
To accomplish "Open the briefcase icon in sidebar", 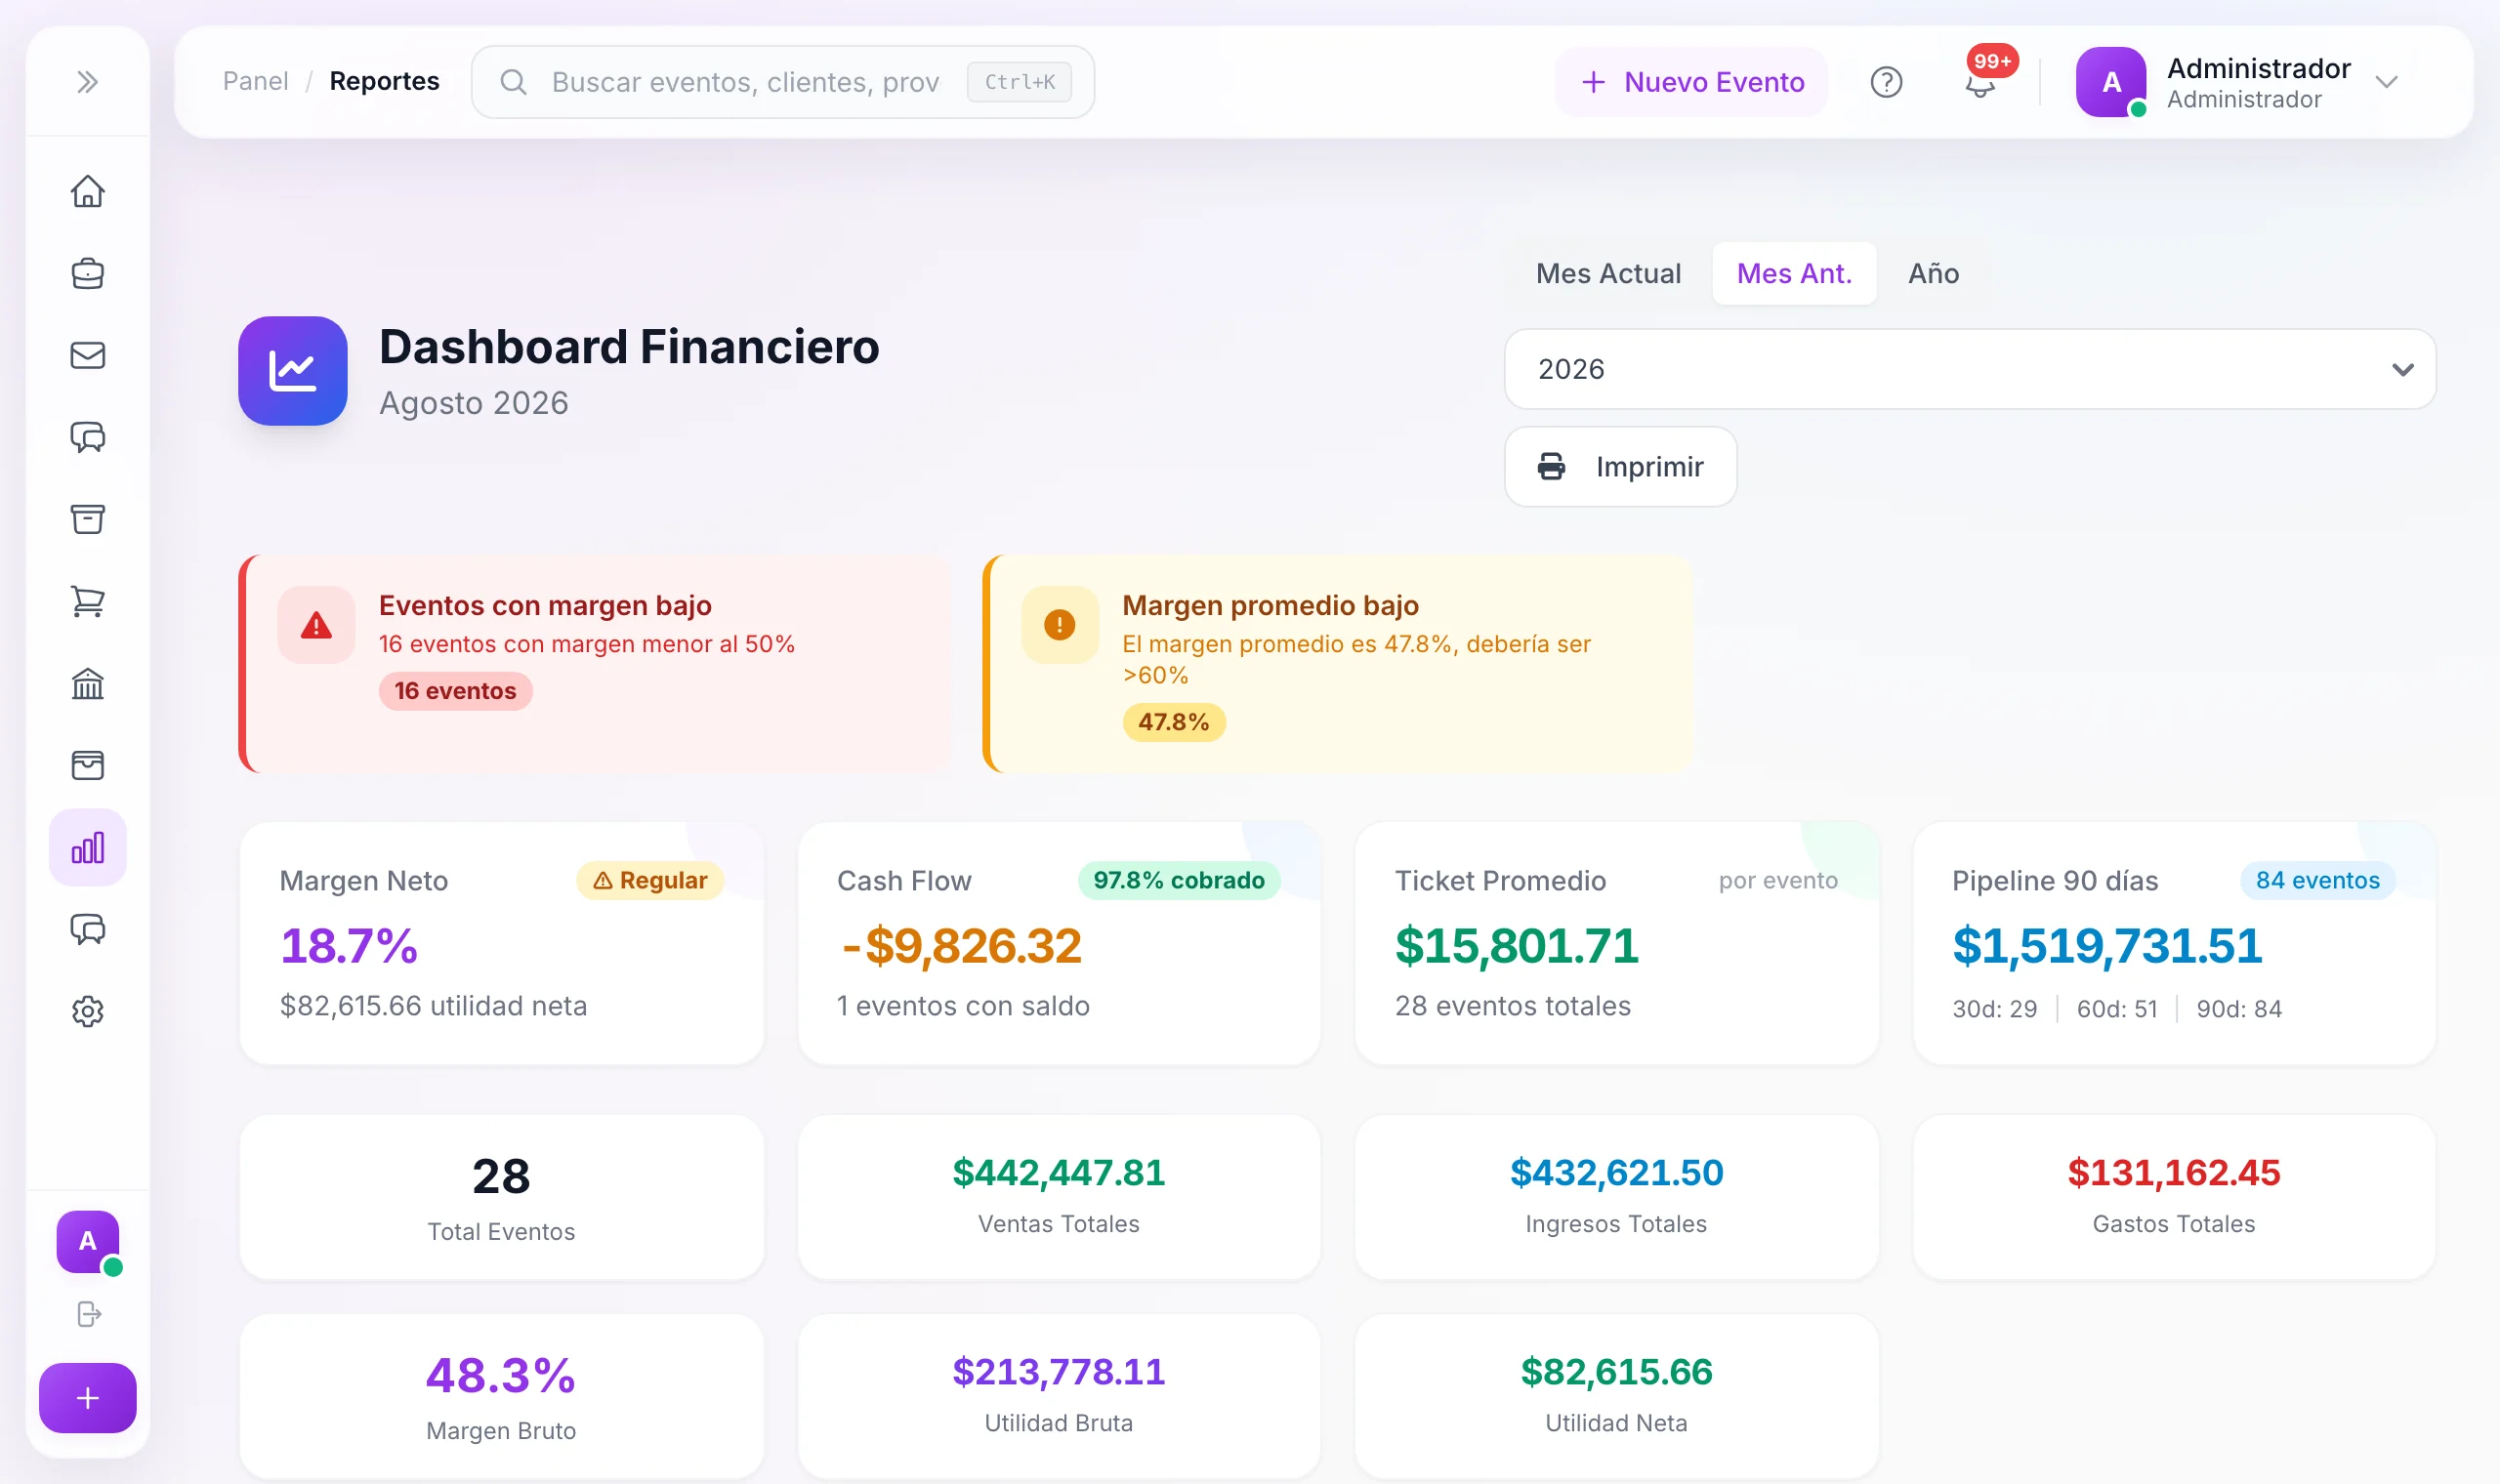I will tap(88, 273).
